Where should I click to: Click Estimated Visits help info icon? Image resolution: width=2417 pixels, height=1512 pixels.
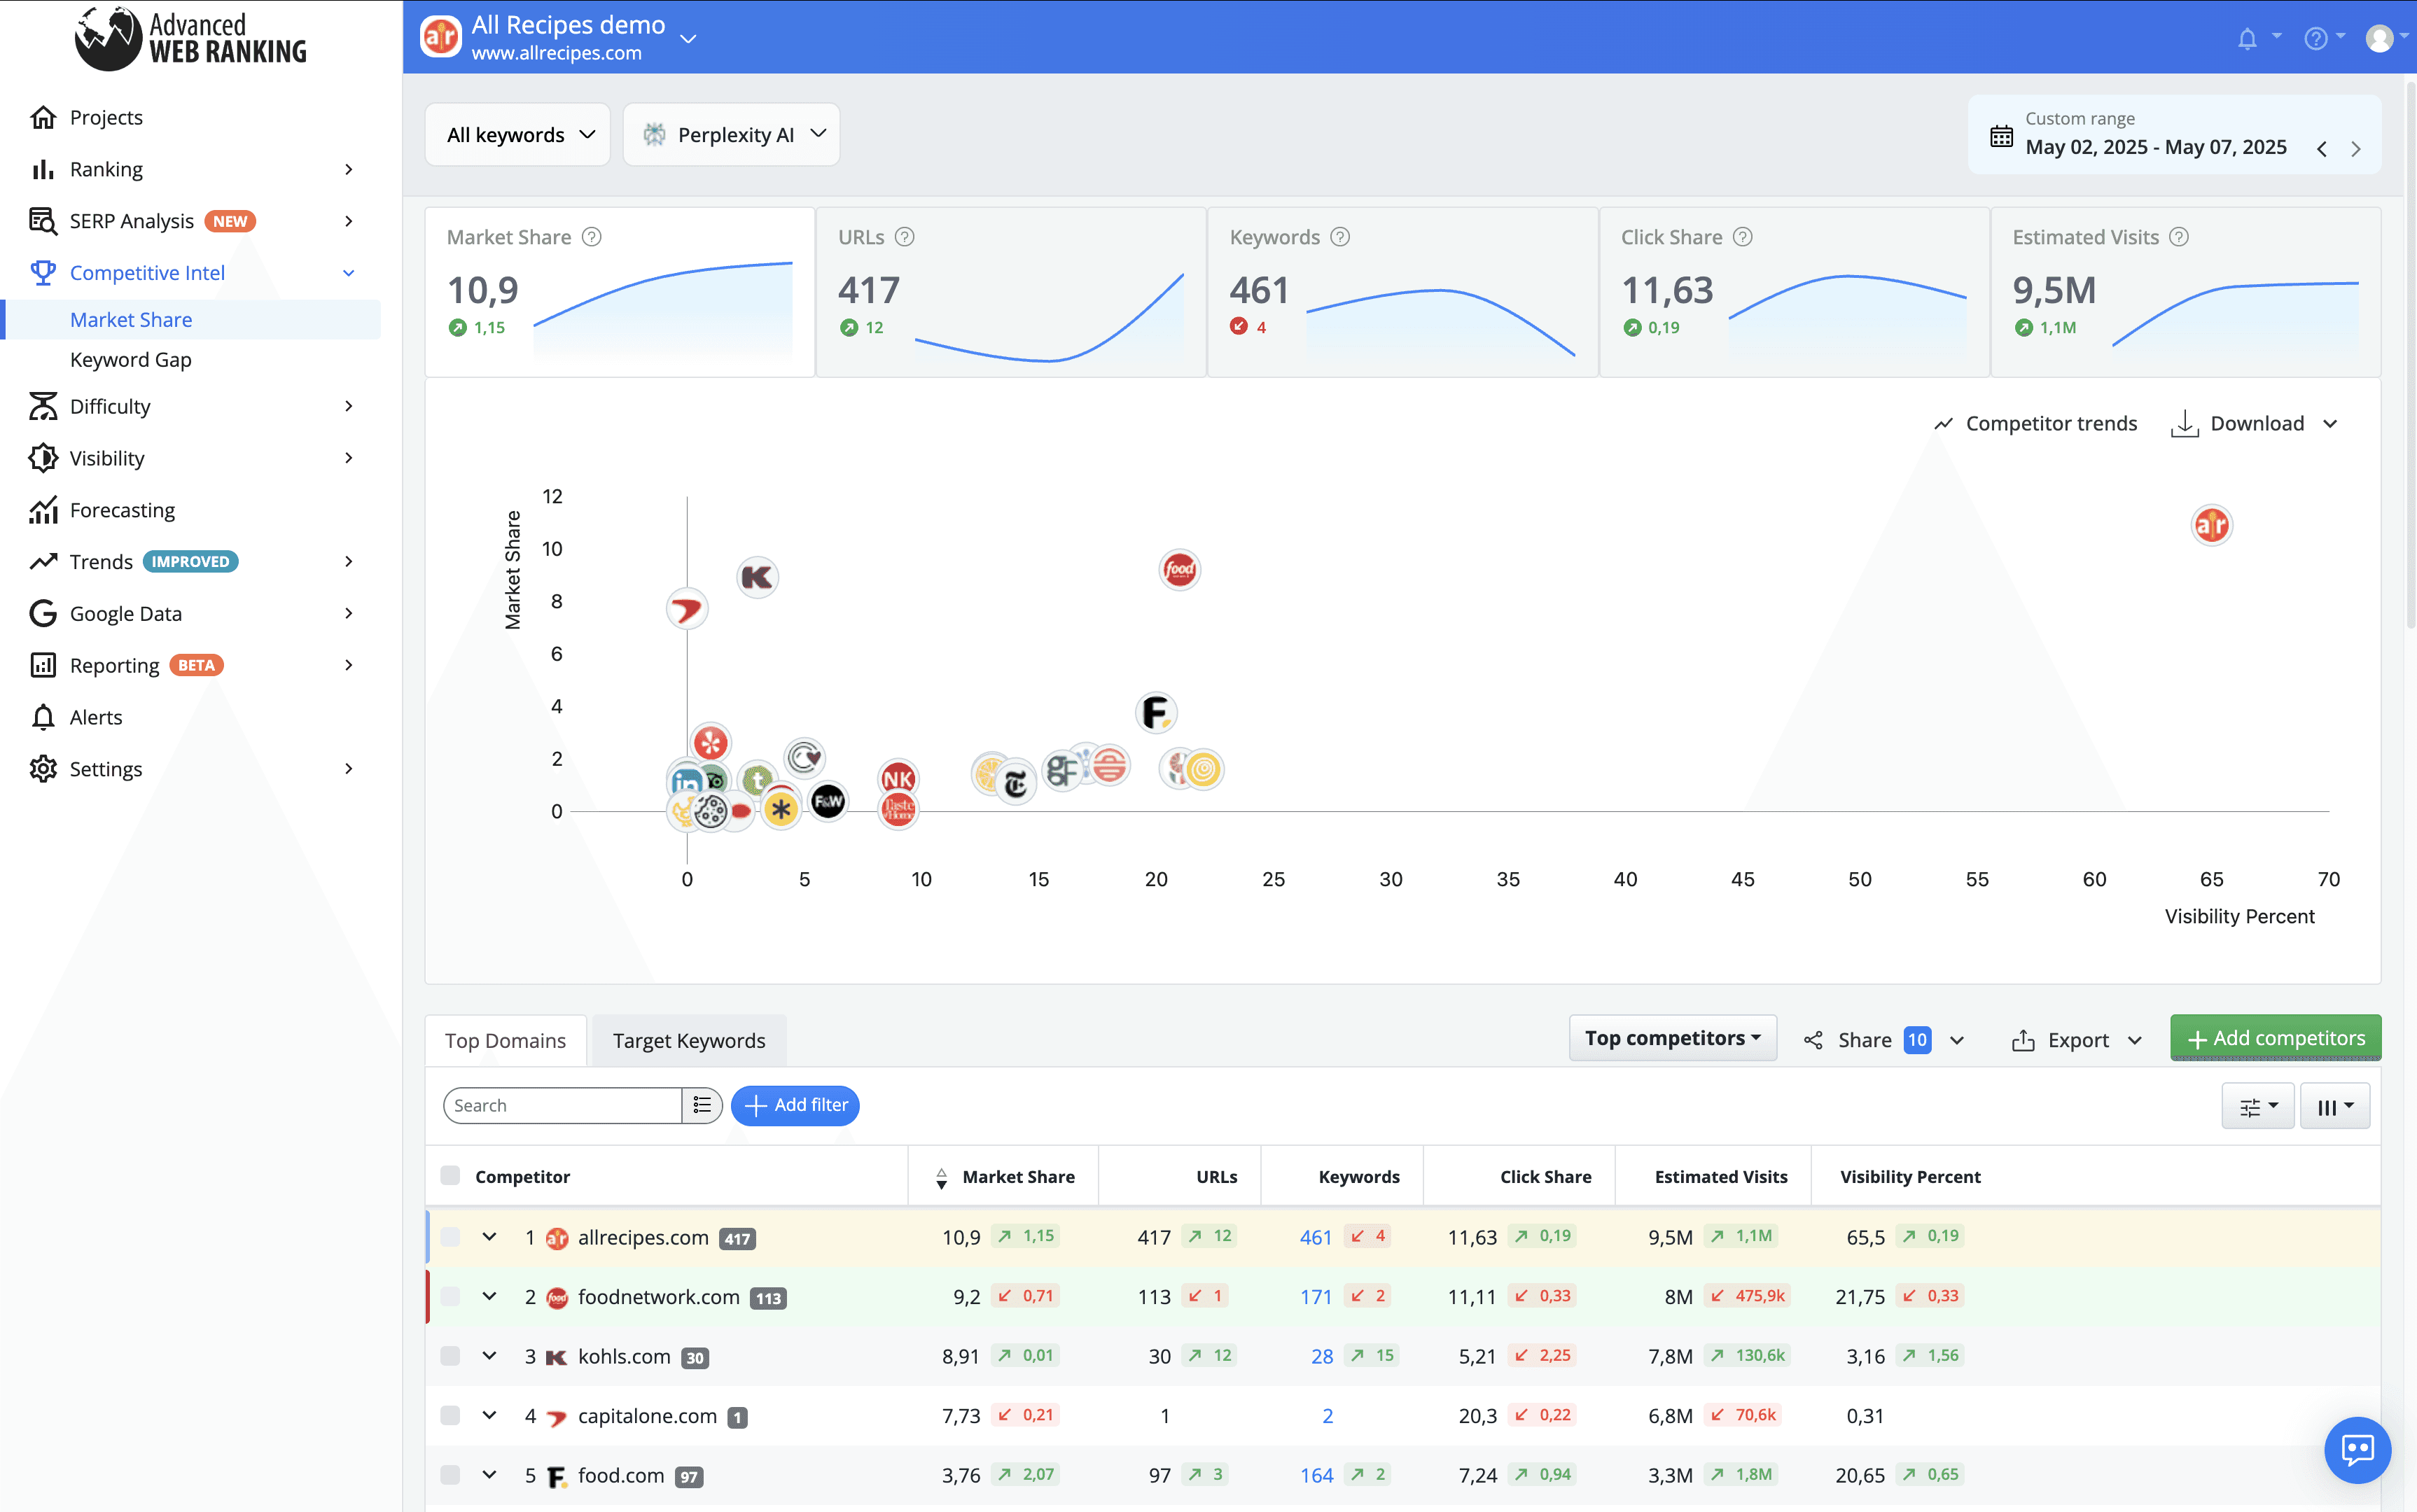2179,237
